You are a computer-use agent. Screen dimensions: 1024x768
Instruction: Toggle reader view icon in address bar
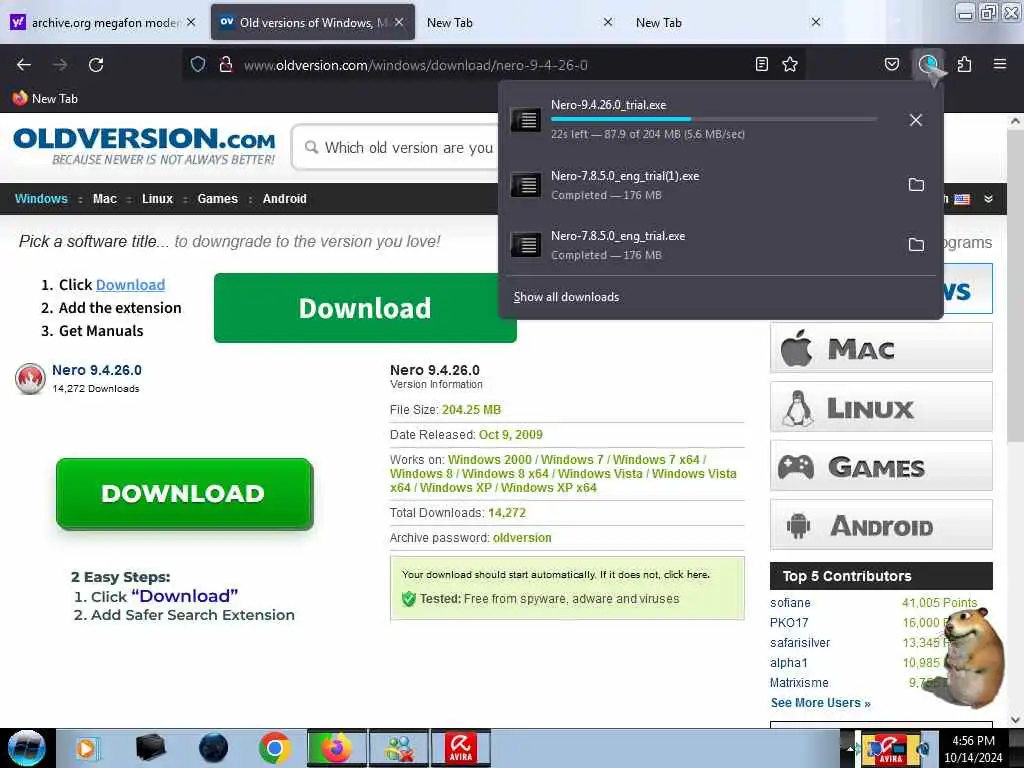761,64
